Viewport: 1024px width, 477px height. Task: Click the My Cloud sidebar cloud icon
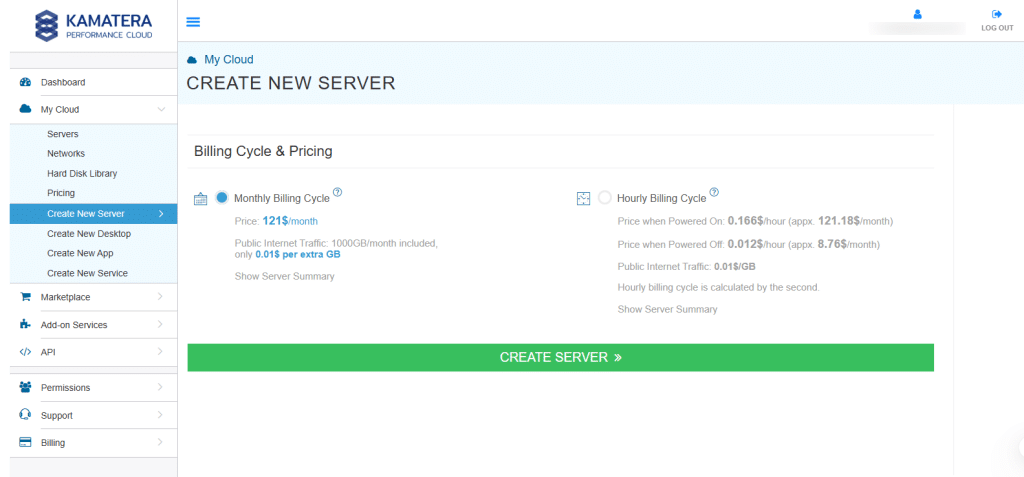pyautogui.click(x=25, y=109)
